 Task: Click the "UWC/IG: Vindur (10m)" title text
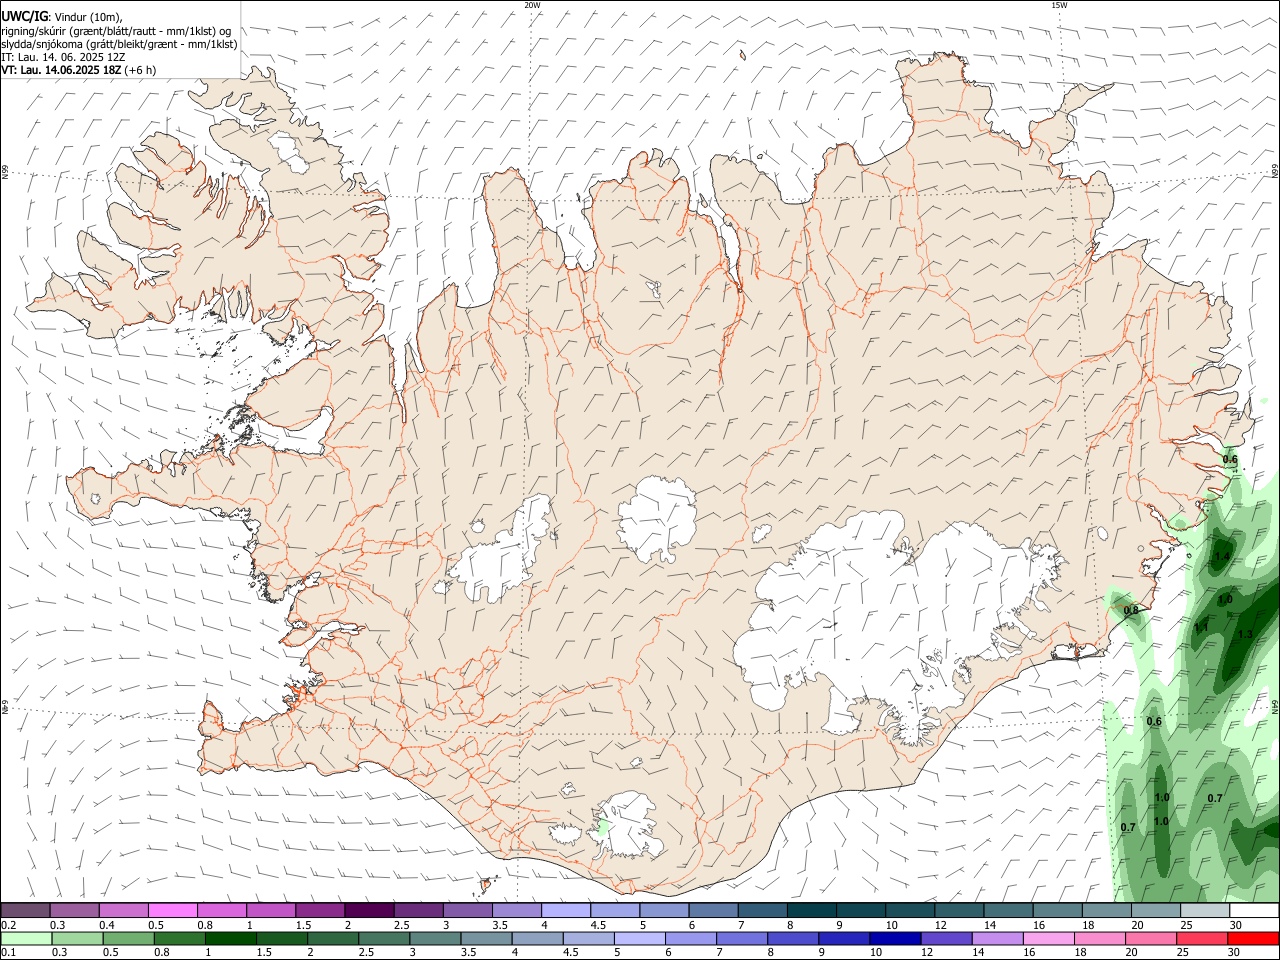(x=62, y=17)
